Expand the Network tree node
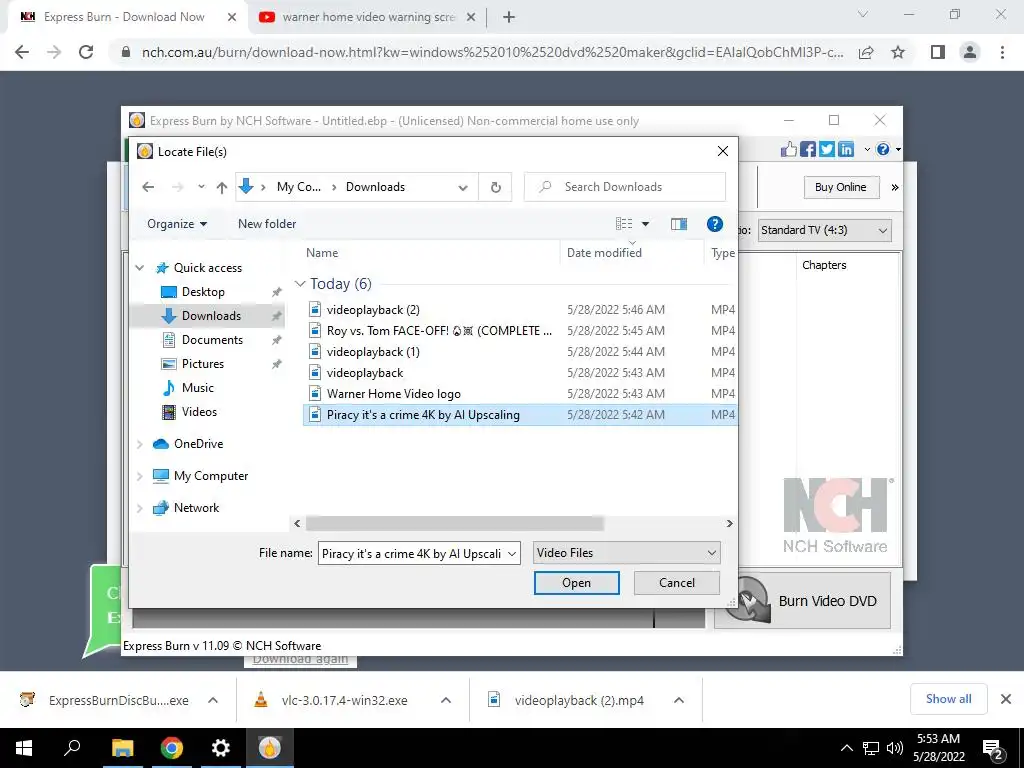Screen dimensions: 1024x768 coord(140,508)
